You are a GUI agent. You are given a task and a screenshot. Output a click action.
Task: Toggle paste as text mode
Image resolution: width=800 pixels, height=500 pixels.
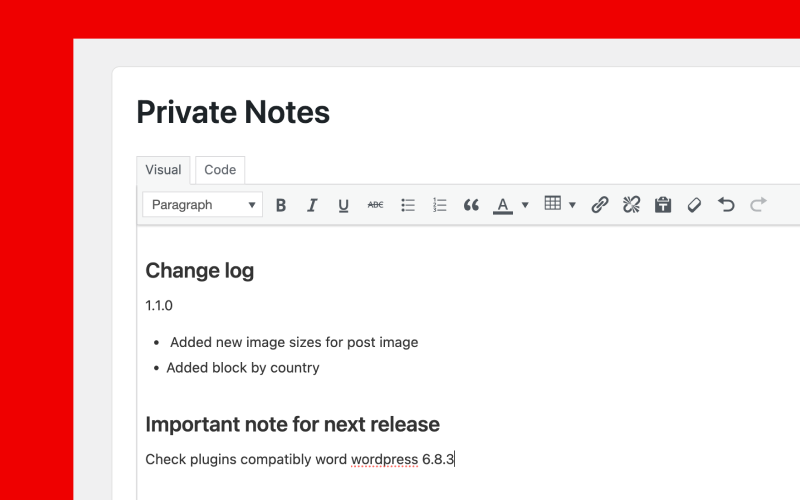663,205
